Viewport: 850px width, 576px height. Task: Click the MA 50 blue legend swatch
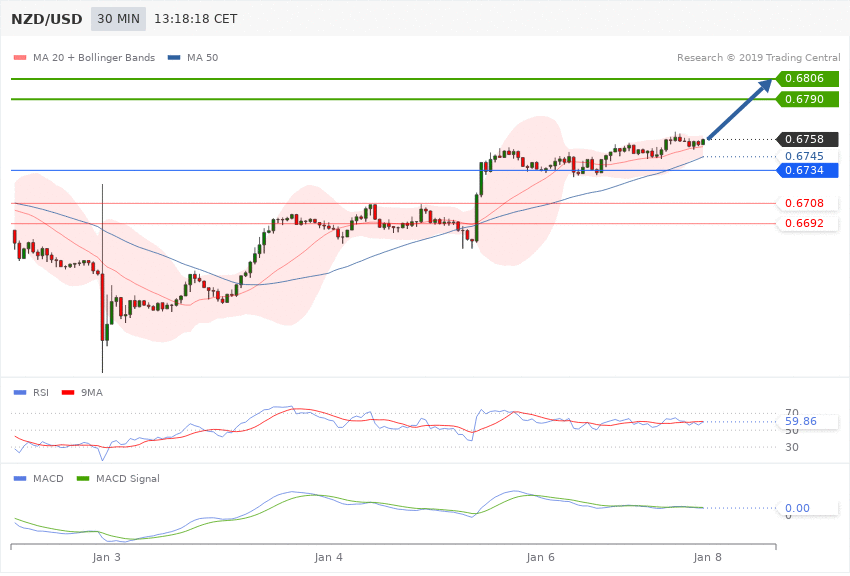pos(174,57)
